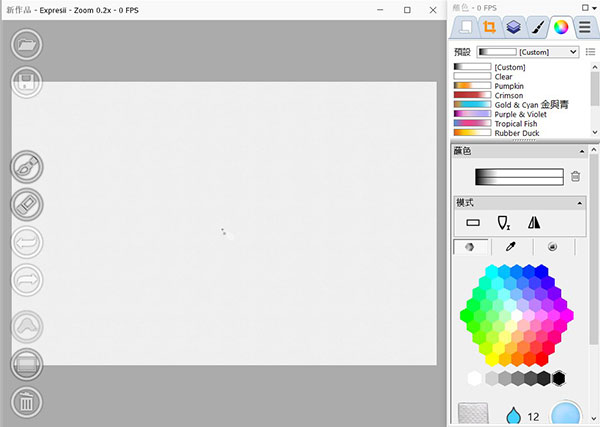The width and height of the screenshot is (600, 427).
Task: Select the paintbrush tool in left sidebar
Action: (26, 167)
